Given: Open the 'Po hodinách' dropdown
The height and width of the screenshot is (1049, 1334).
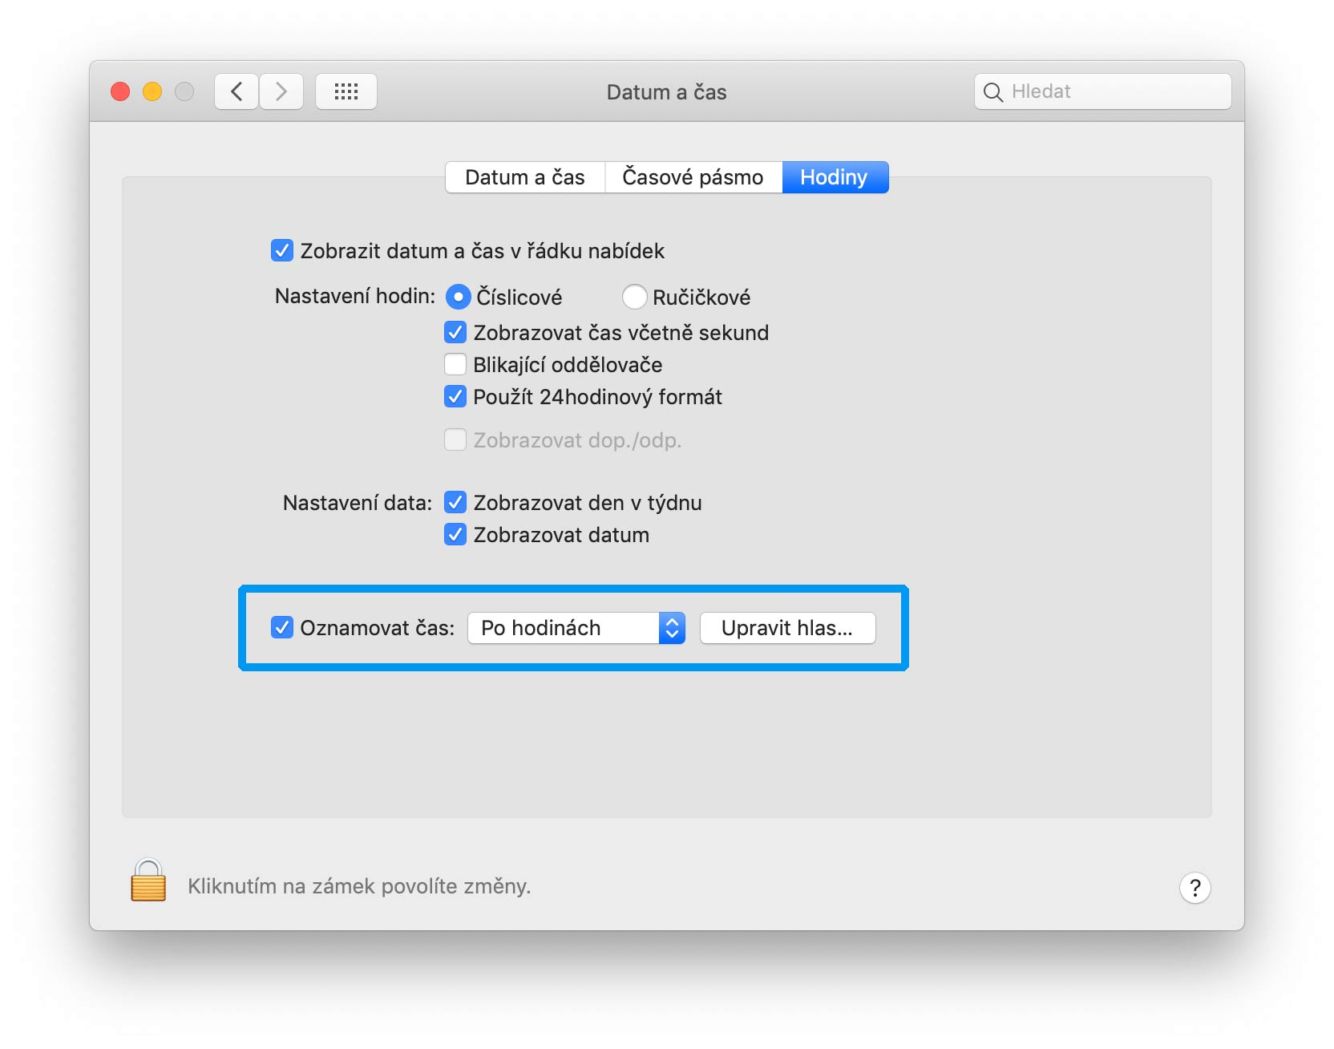Looking at the screenshot, I should pyautogui.click(x=576, y=628).
